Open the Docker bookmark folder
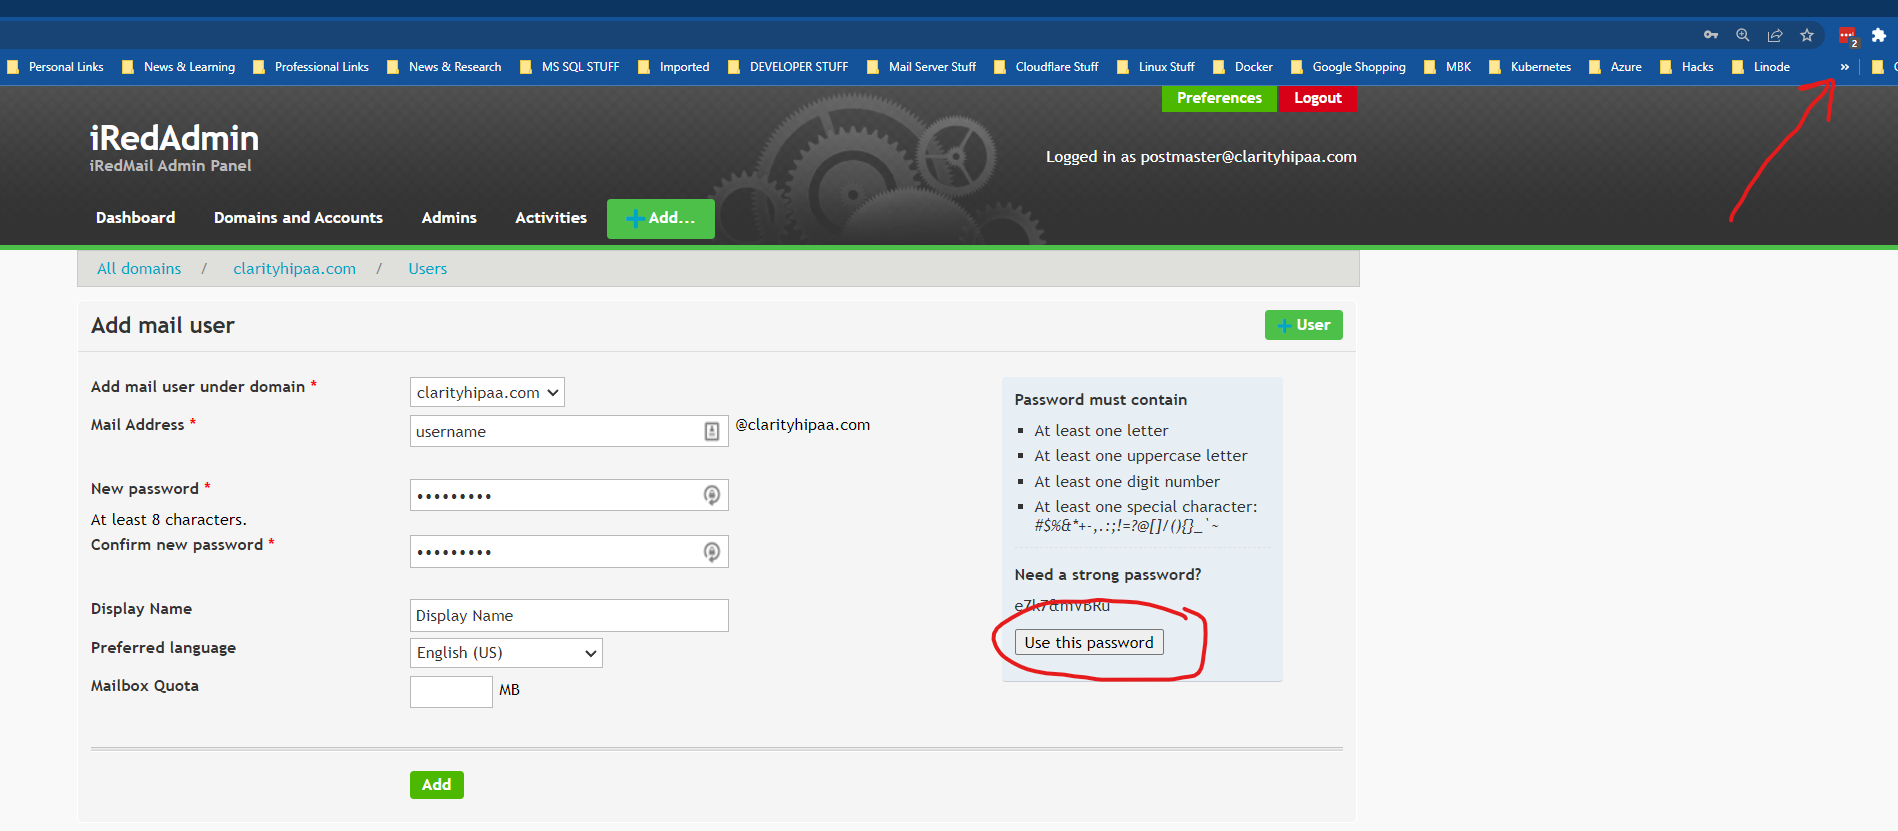The height and width of the screenshot is (831, 1898). coord(1243,67)
